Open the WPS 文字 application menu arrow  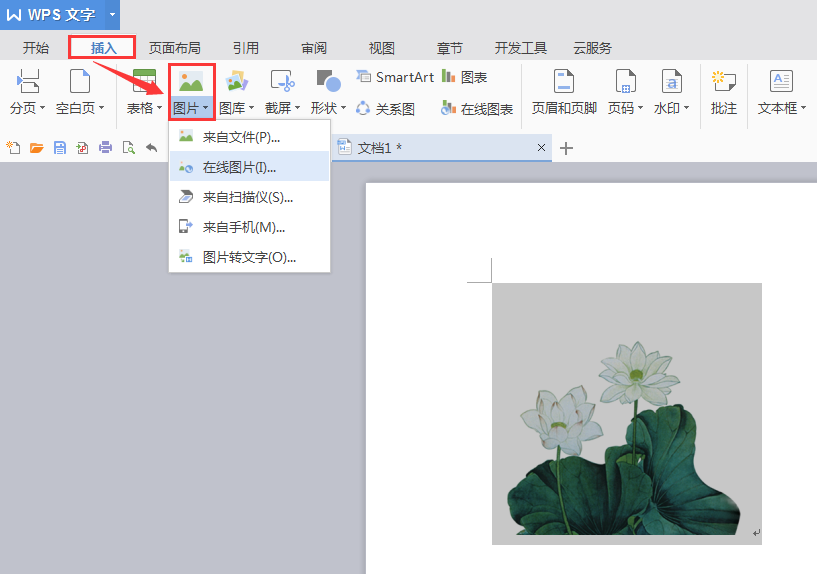(112, 15)
